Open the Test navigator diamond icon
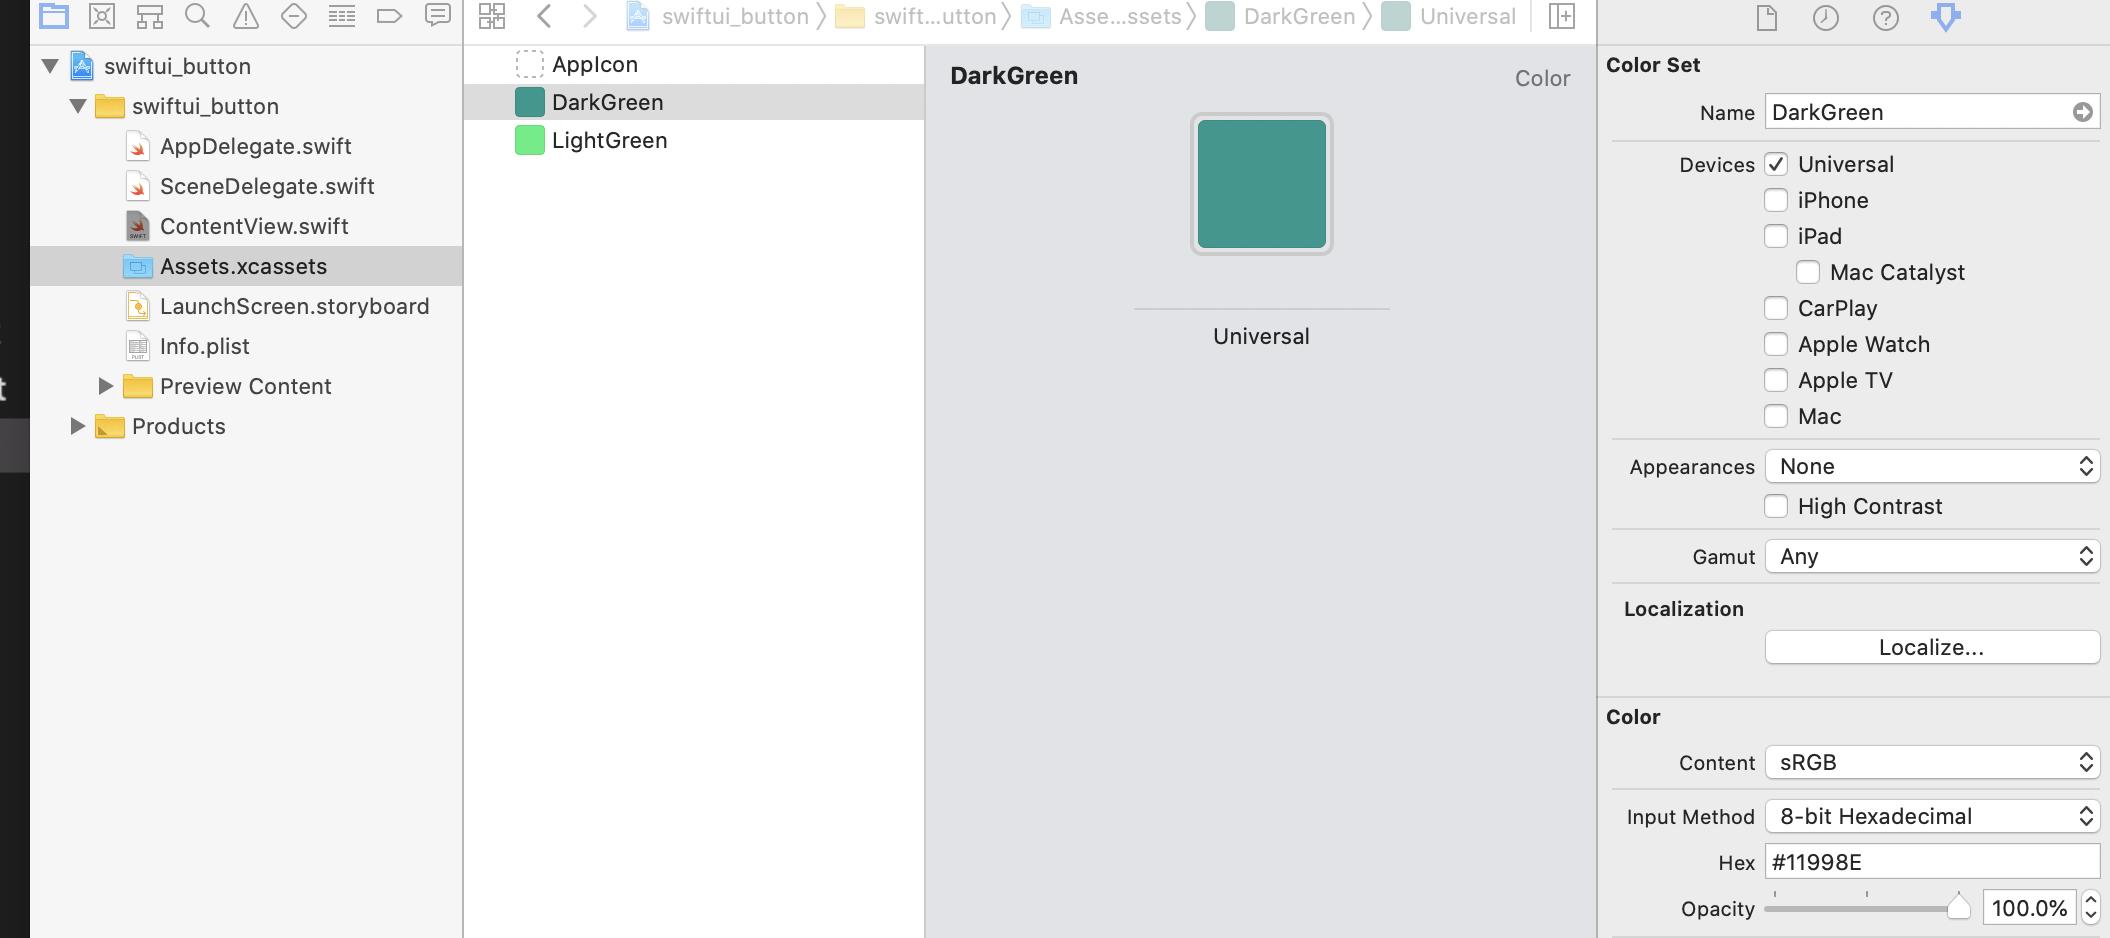Viewport: 2110px width, 938px height. pos(294,16)
